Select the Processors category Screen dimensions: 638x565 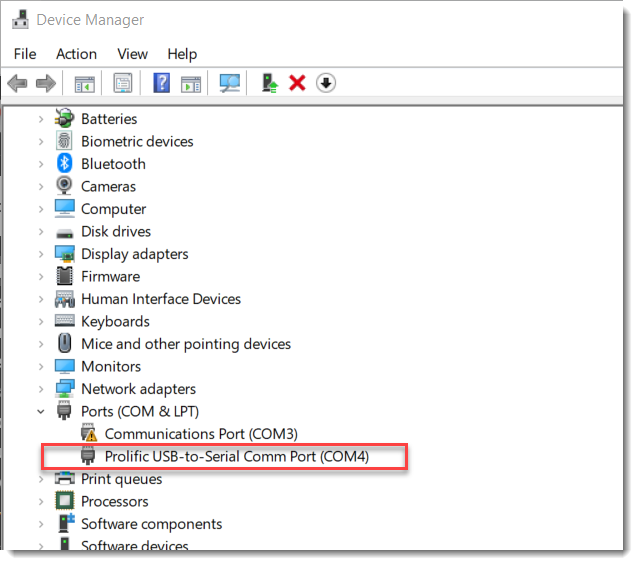(x=114, y=501)
